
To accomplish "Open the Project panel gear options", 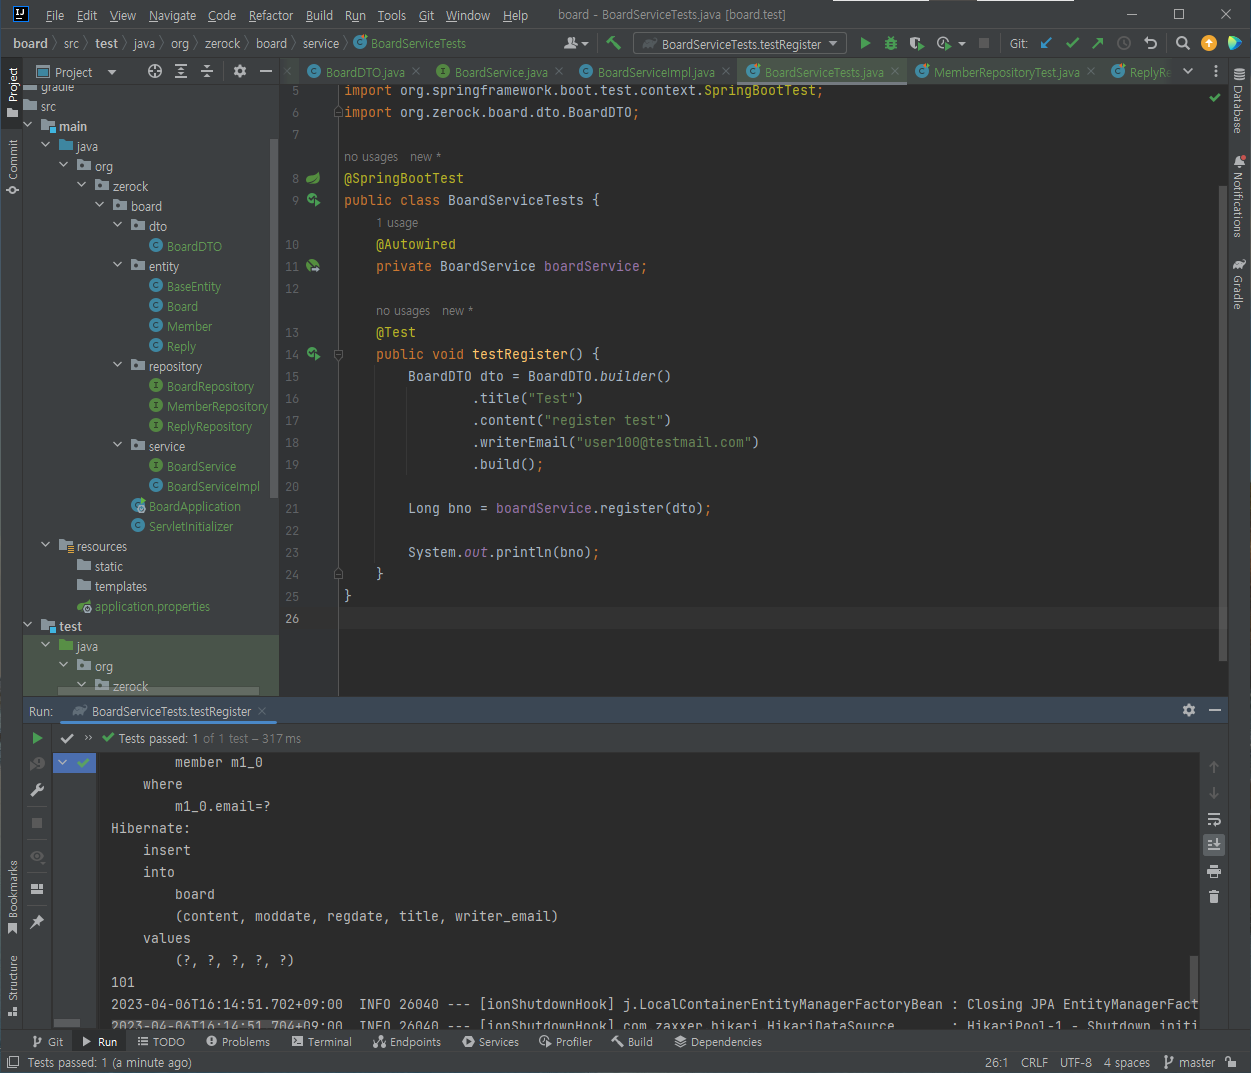I will click(240, 71).
